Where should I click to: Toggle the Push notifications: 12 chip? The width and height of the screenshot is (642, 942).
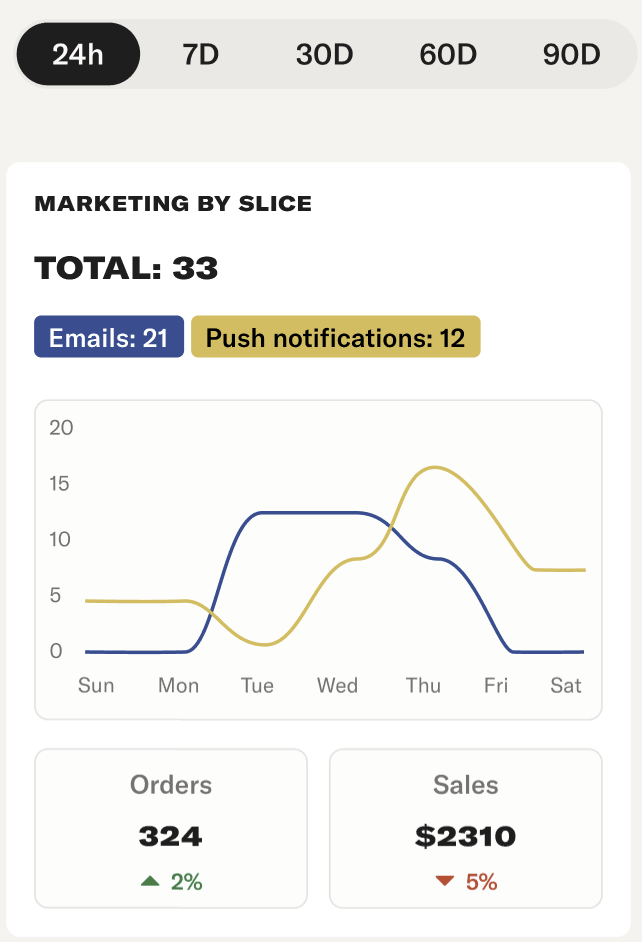pyautogui.click(x=335, y=338)
